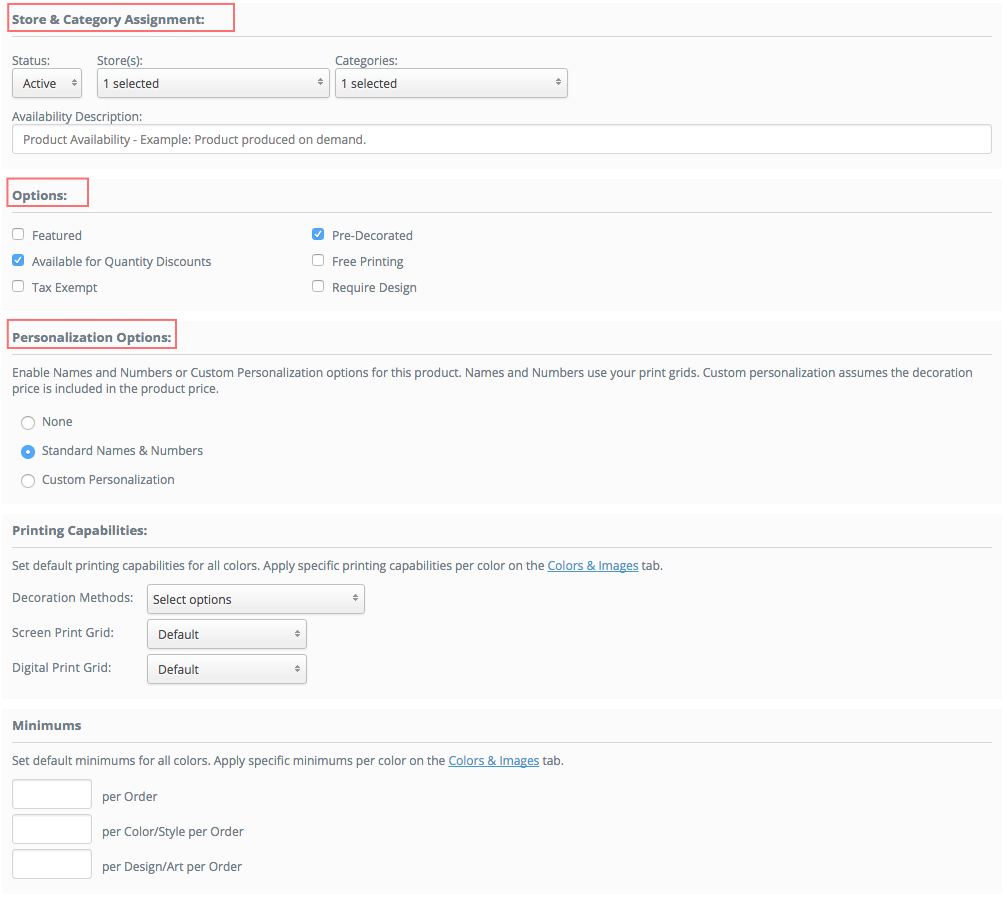The width and height of the screenshot is (1007, 907).
Task: Click the per Design/Art per Order field
Action: coord(52,864)
